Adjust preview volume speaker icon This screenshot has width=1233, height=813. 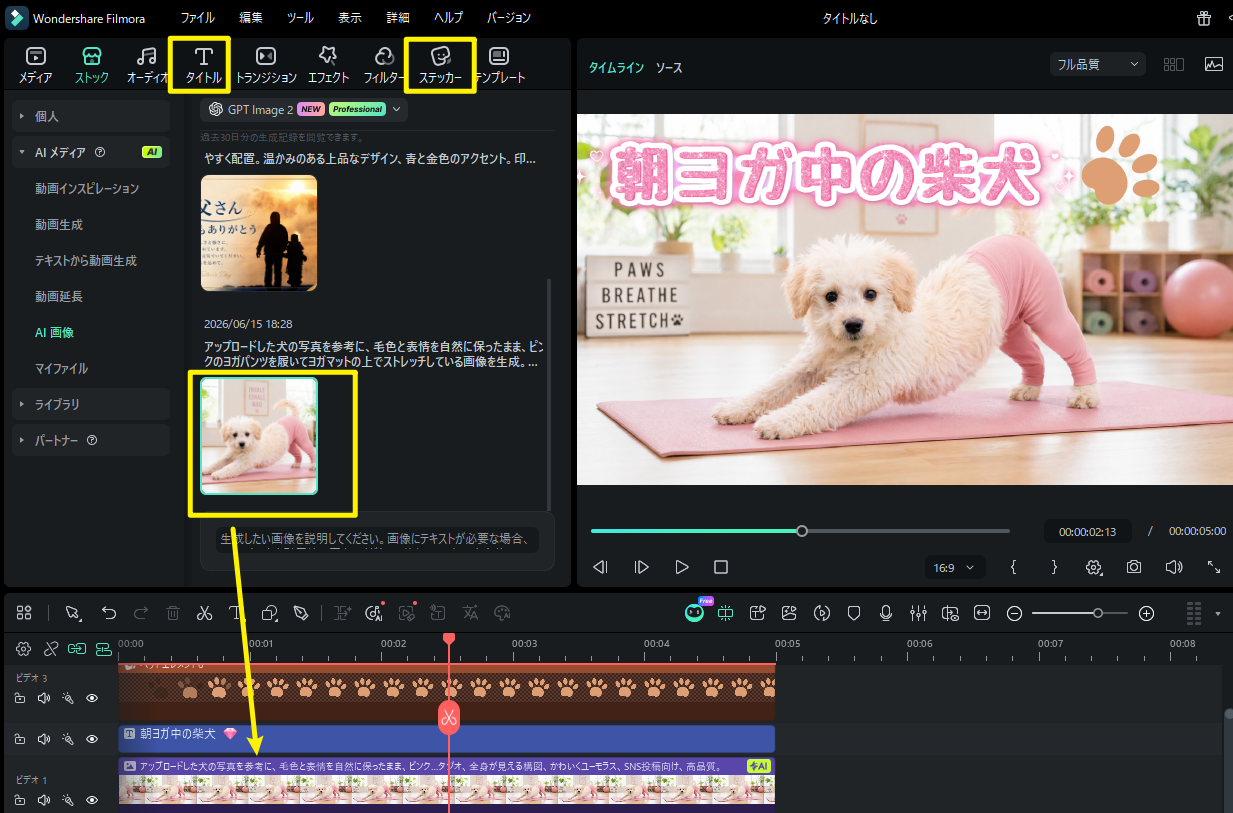1174,567
